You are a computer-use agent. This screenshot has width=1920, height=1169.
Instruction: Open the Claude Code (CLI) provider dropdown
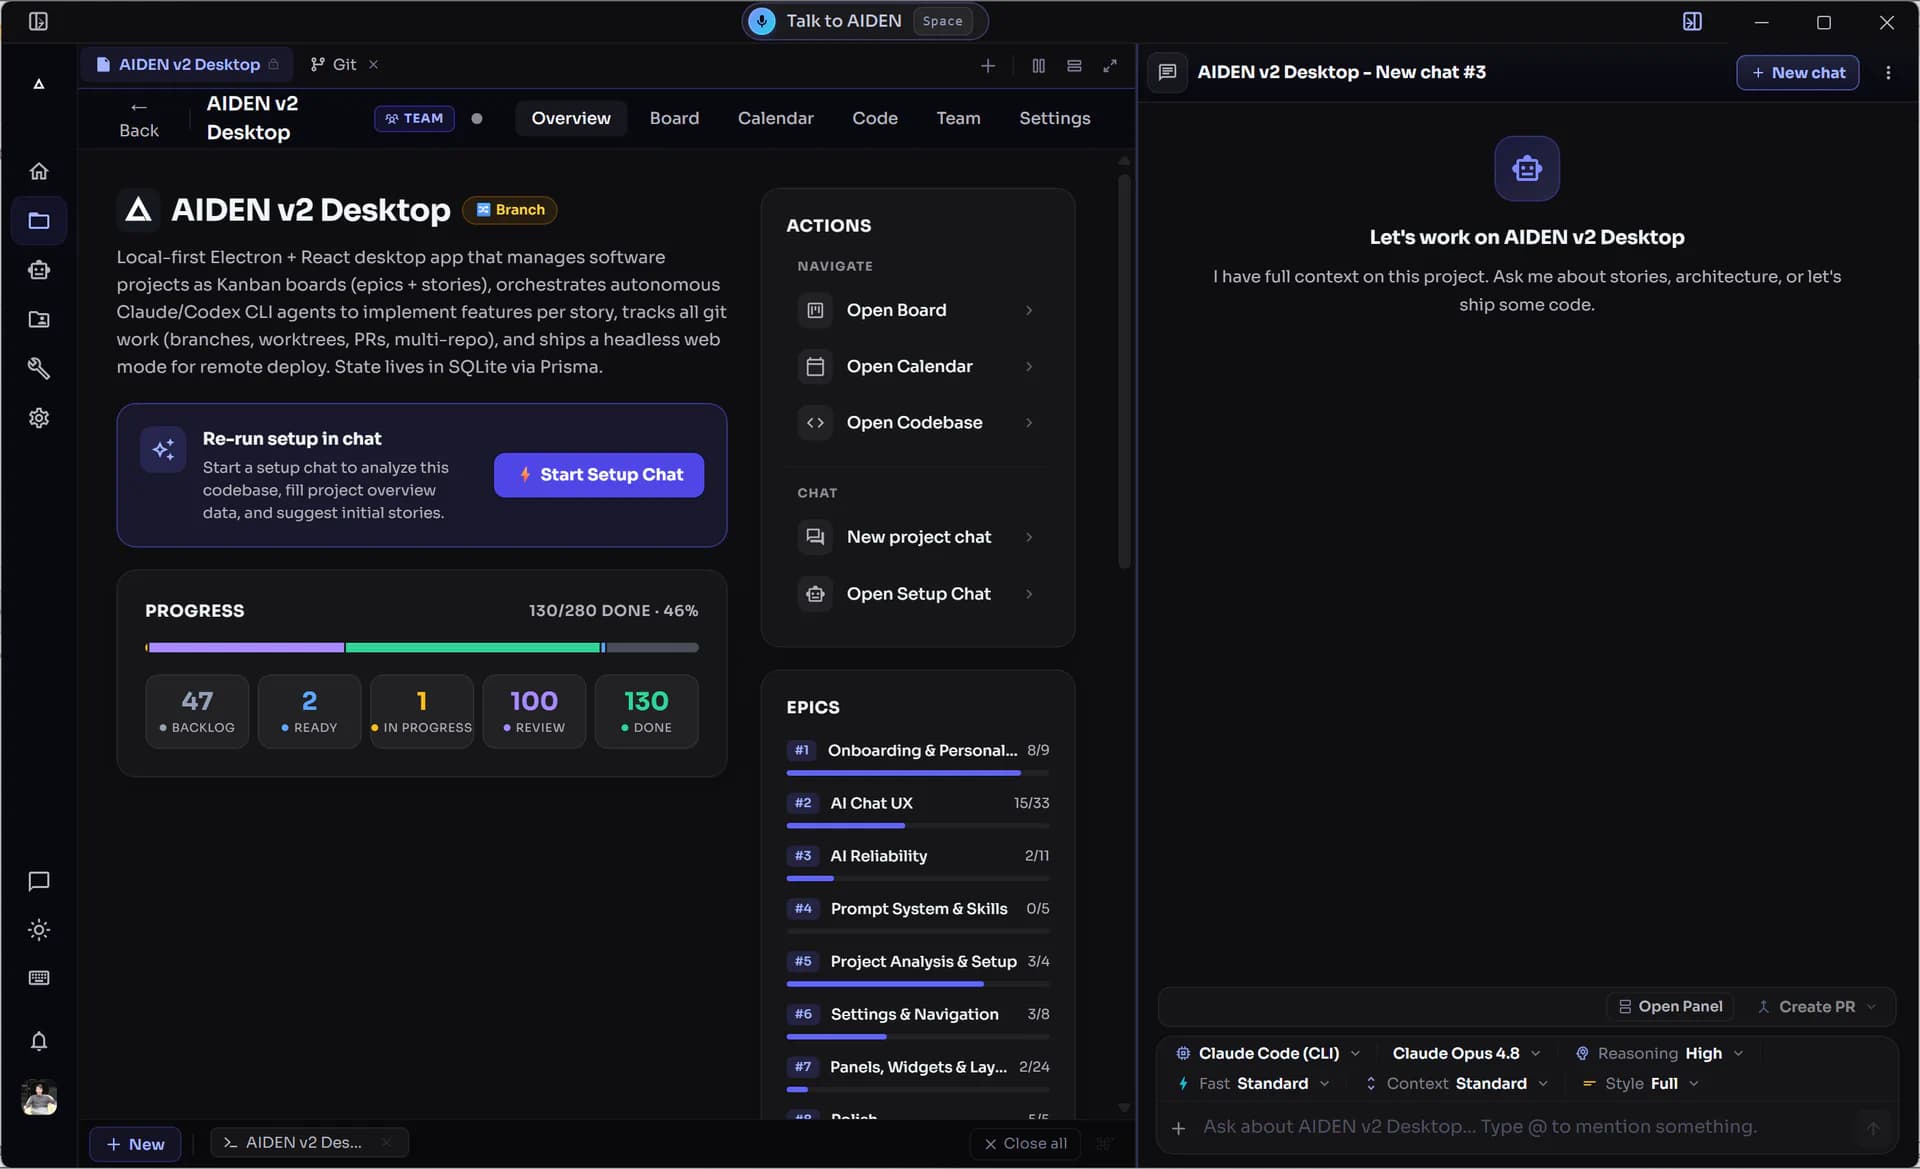pos(1268,1053)
